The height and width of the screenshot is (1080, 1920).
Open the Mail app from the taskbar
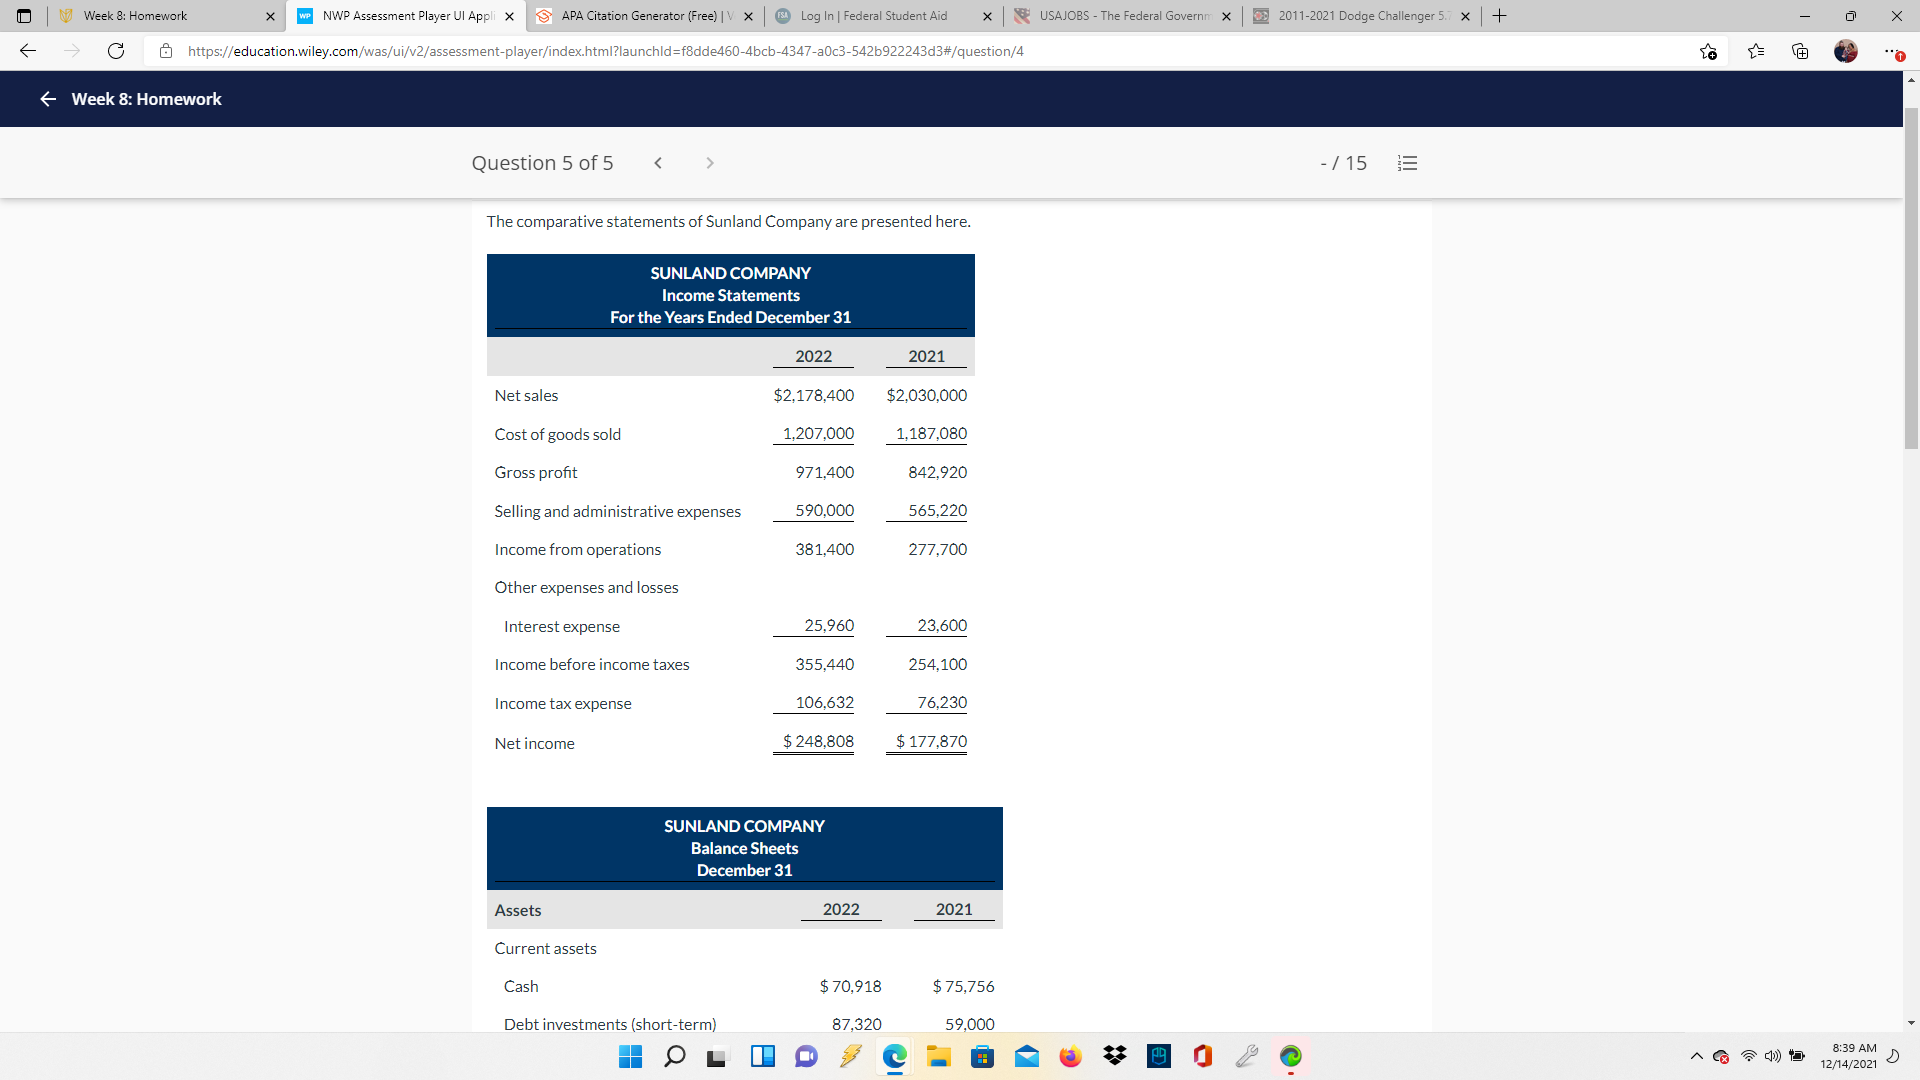click(x=1026, y=1056)
